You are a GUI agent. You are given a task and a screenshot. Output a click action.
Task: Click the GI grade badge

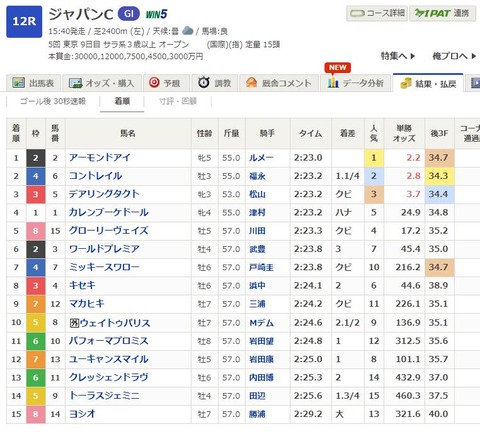(129, 14)
